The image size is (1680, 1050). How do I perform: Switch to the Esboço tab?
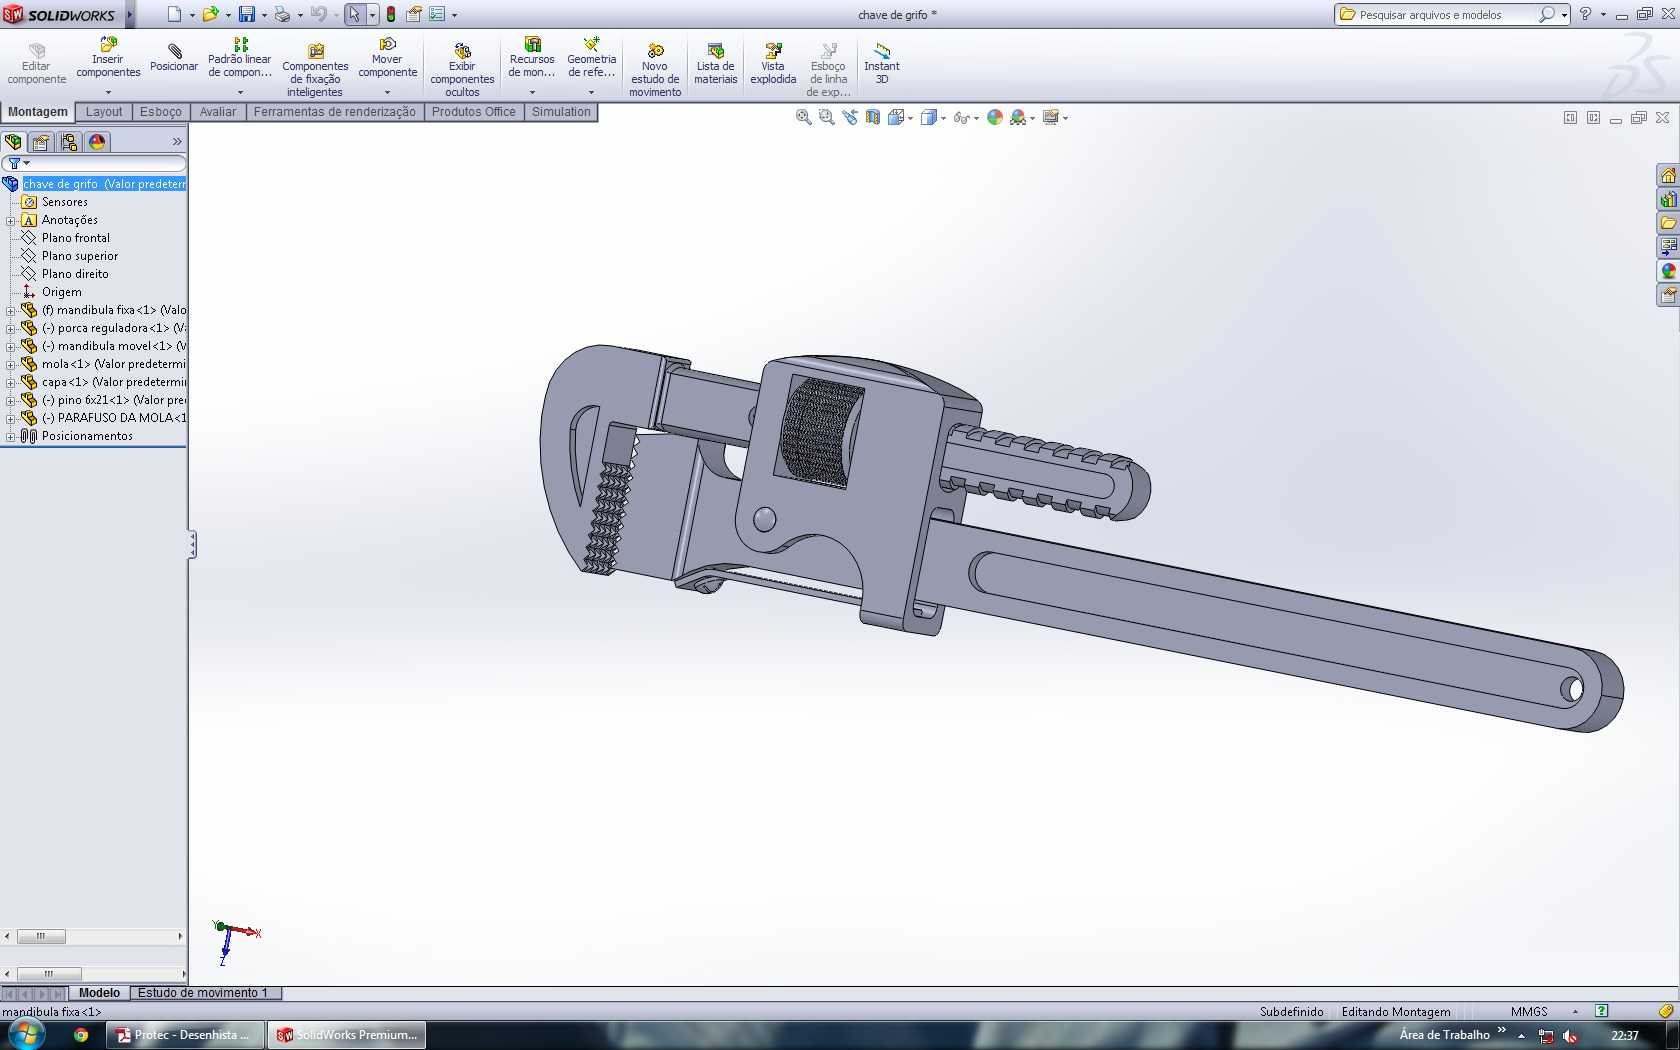click(161, 112)
